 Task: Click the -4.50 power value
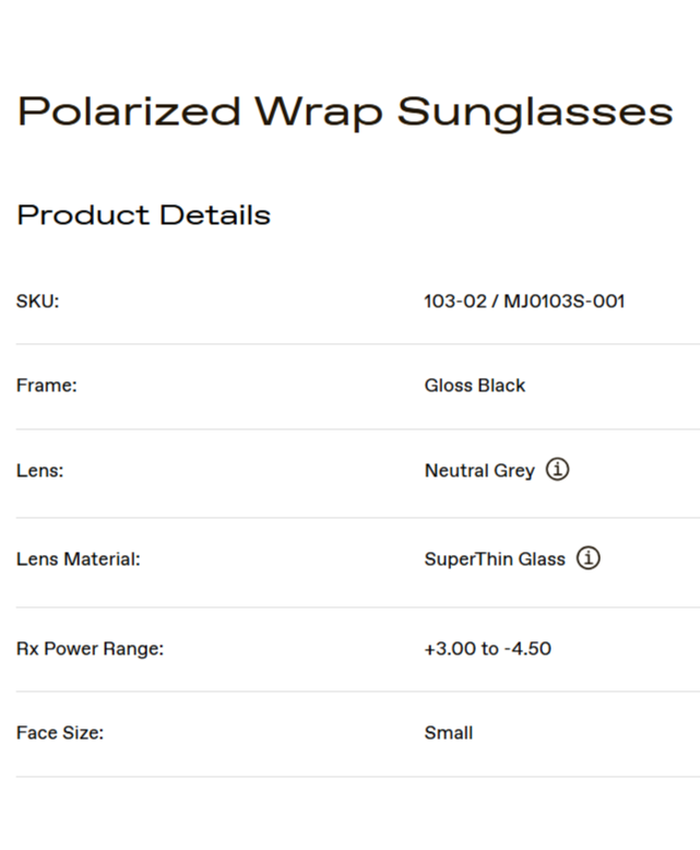[x=528, y=648]
